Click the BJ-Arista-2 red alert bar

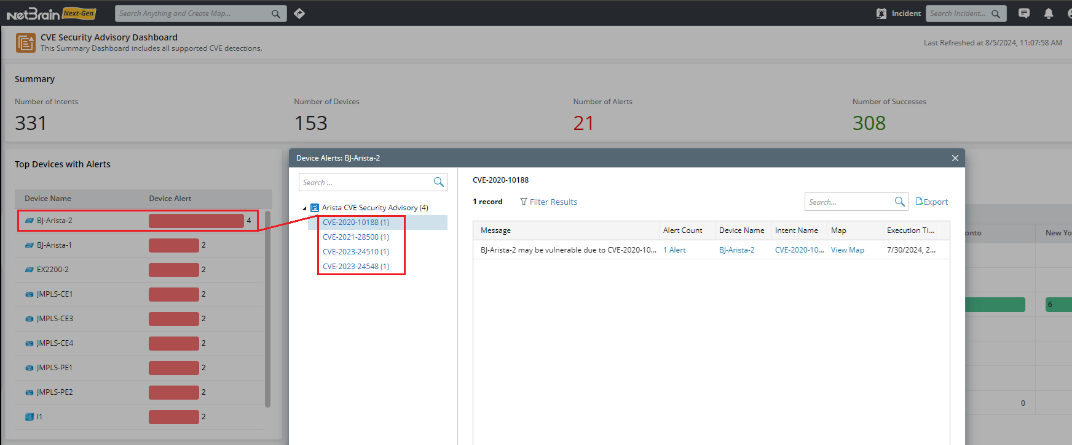[x=196, y=221]
